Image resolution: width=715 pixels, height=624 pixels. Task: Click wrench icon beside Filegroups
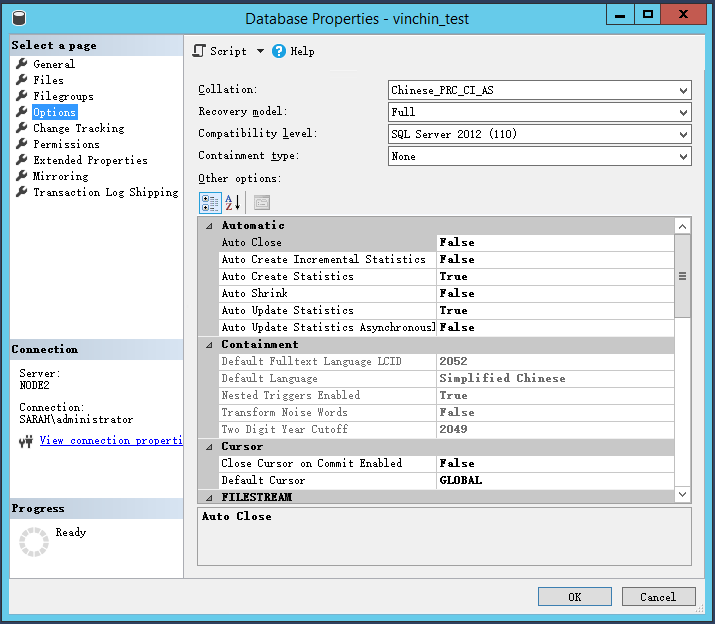(x=21, y=95)
